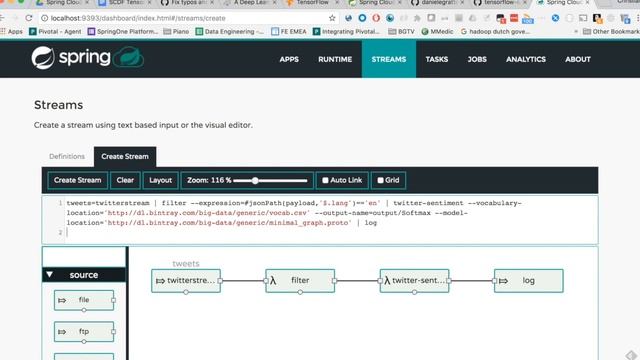The height and width of the screenshot is (360, 640).
Task: Click the tap port below twitter-sentiment node
Action: pos(414,292)
